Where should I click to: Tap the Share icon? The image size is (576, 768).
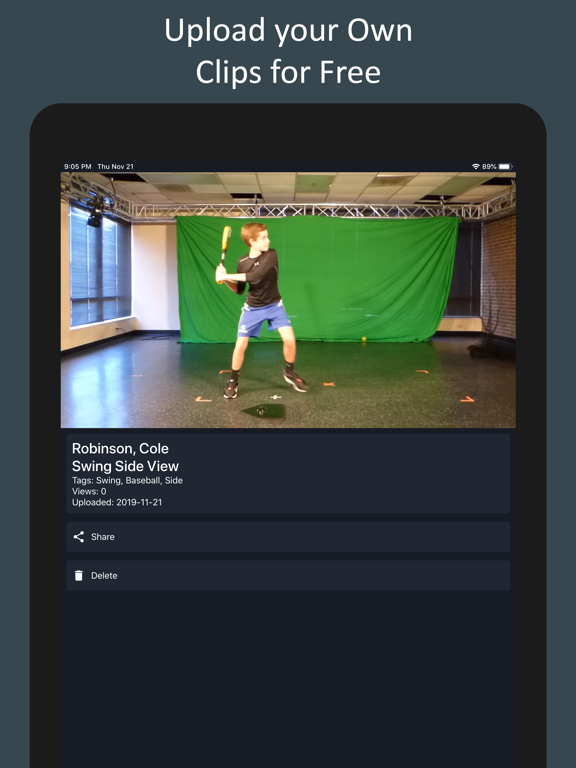(x=78, y=537)
